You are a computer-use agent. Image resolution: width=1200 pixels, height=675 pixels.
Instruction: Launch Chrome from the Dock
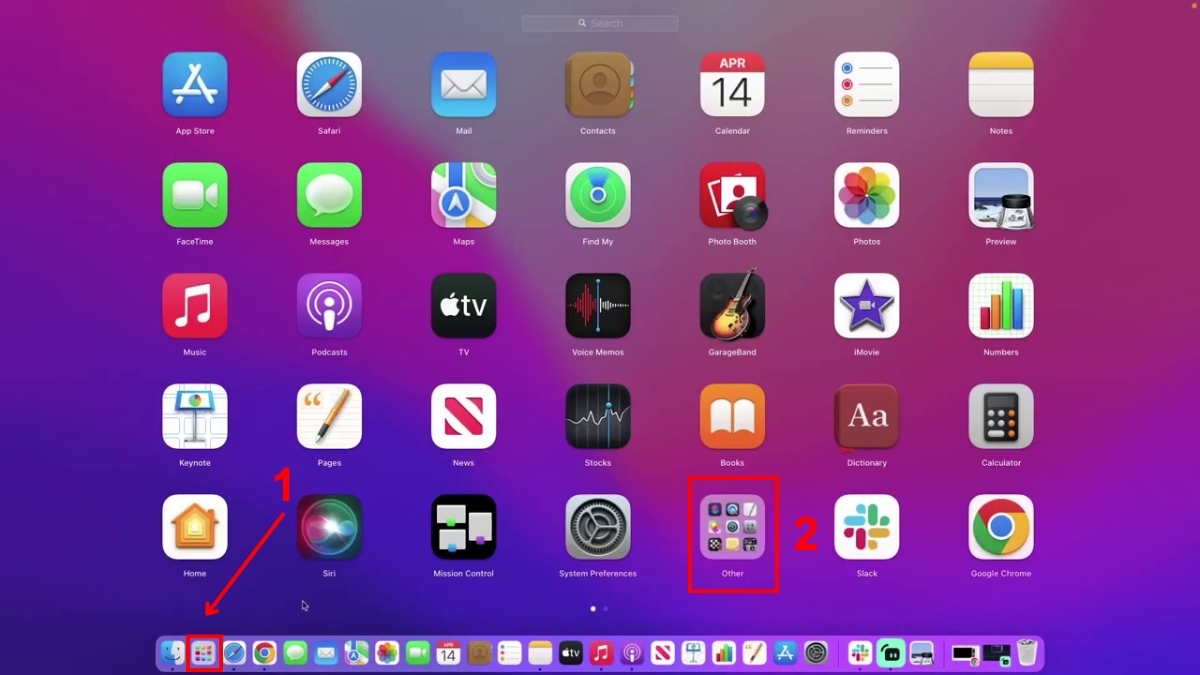tap(264, 653)
